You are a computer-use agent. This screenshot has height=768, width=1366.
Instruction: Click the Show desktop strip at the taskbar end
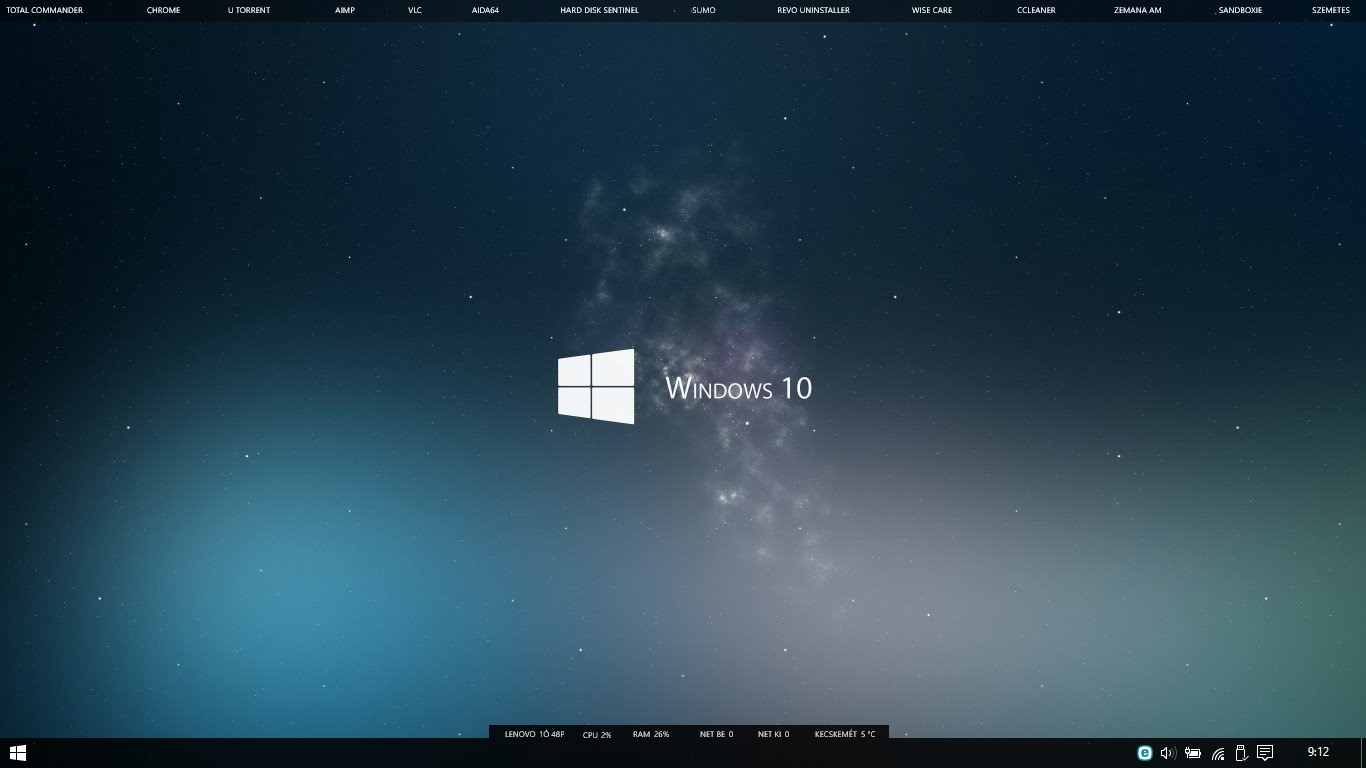(1362, 753)
